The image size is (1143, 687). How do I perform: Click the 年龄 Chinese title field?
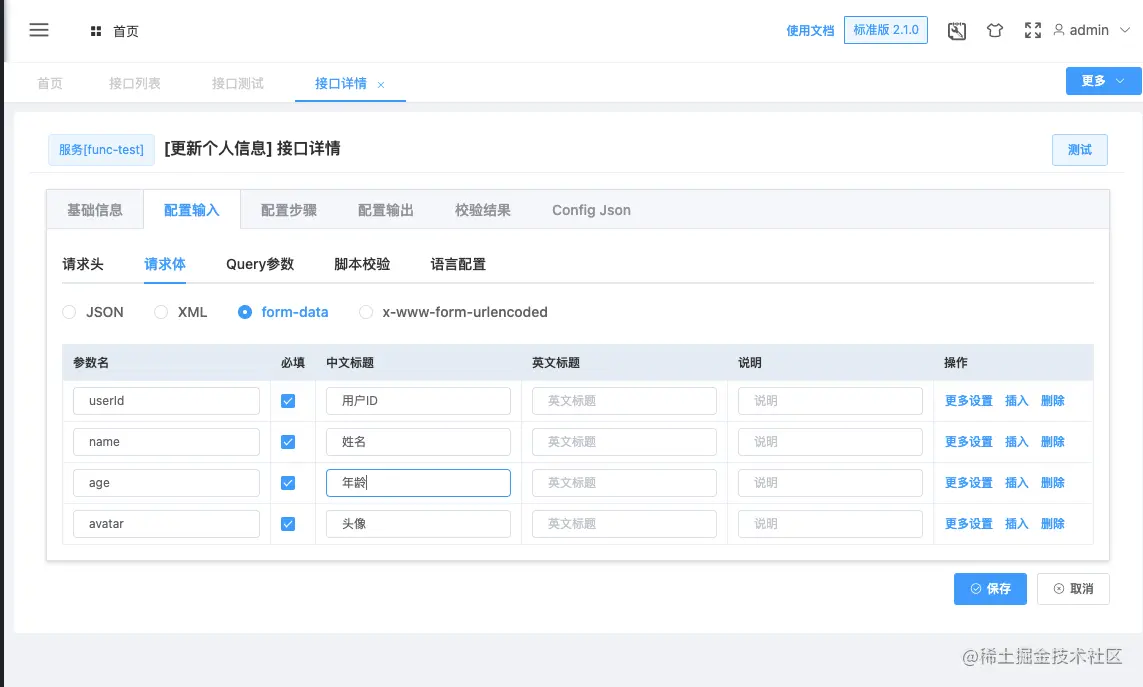click(x=418, y=483)
